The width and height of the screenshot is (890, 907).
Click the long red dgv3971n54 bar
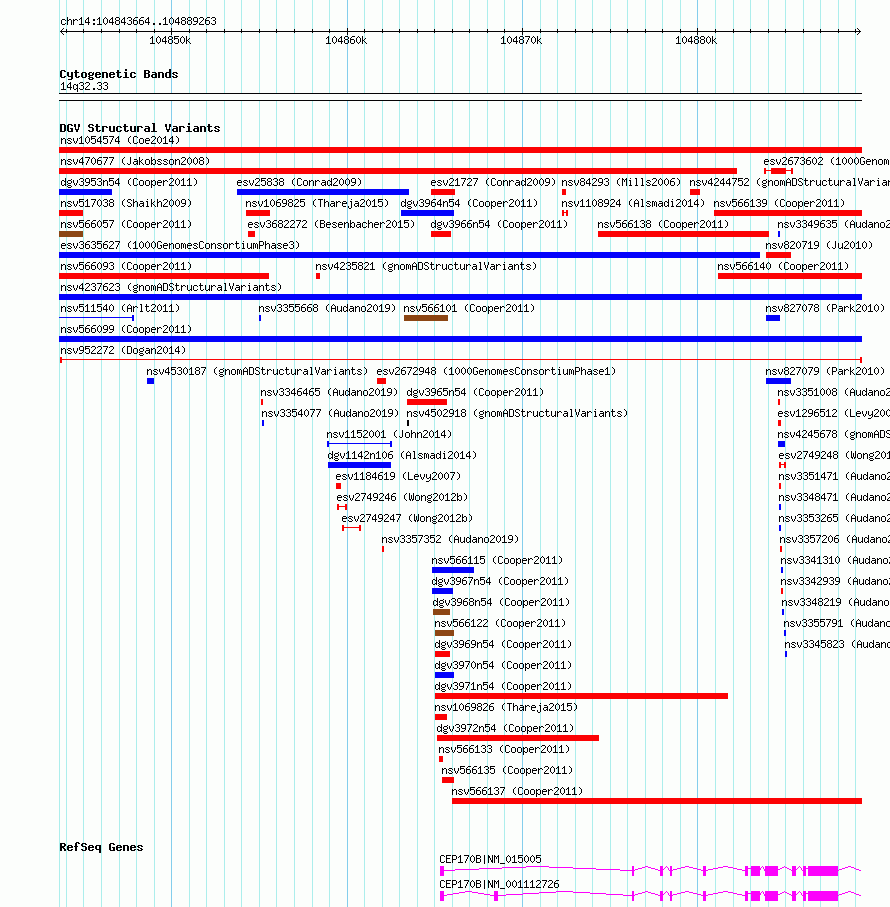[x=581, y=696]
